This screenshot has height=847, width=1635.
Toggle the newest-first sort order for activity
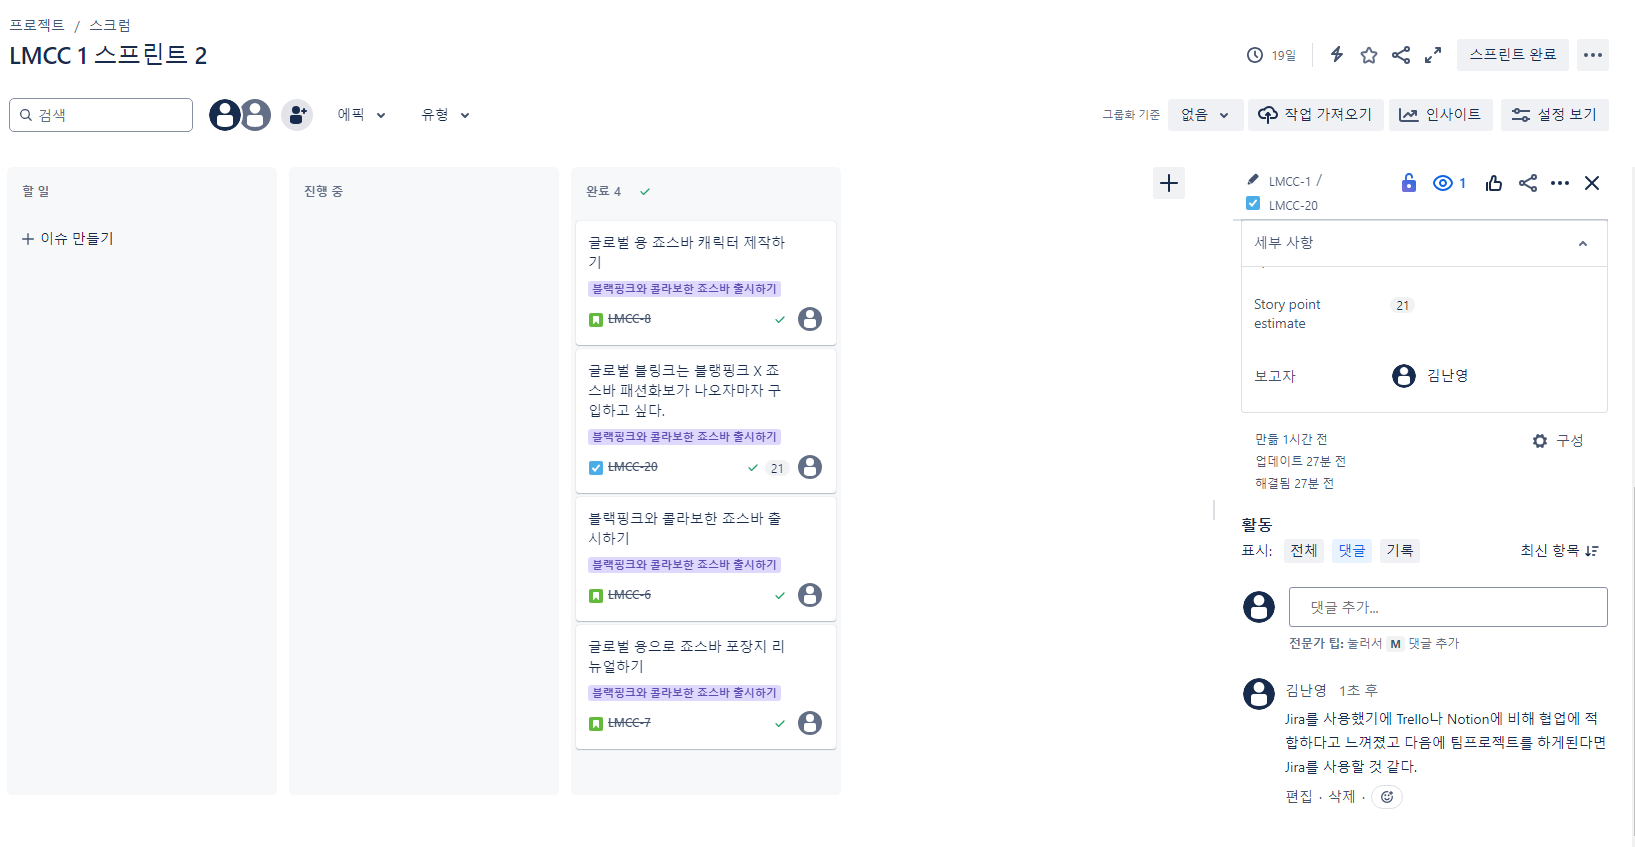click(x=1559, y=551)
